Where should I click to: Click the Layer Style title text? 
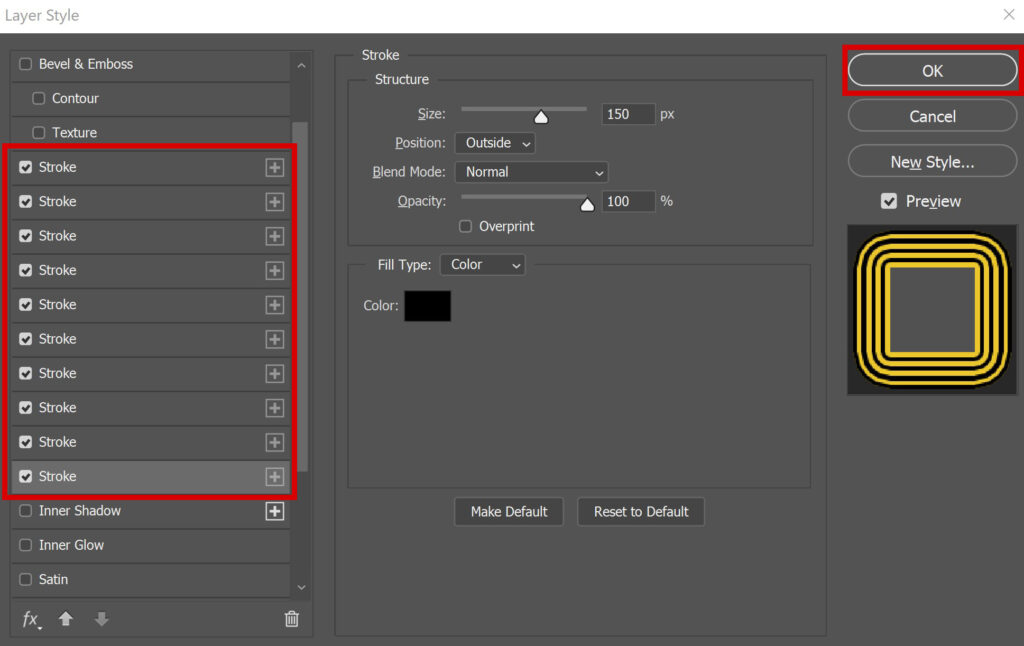(x=42, y=15)
